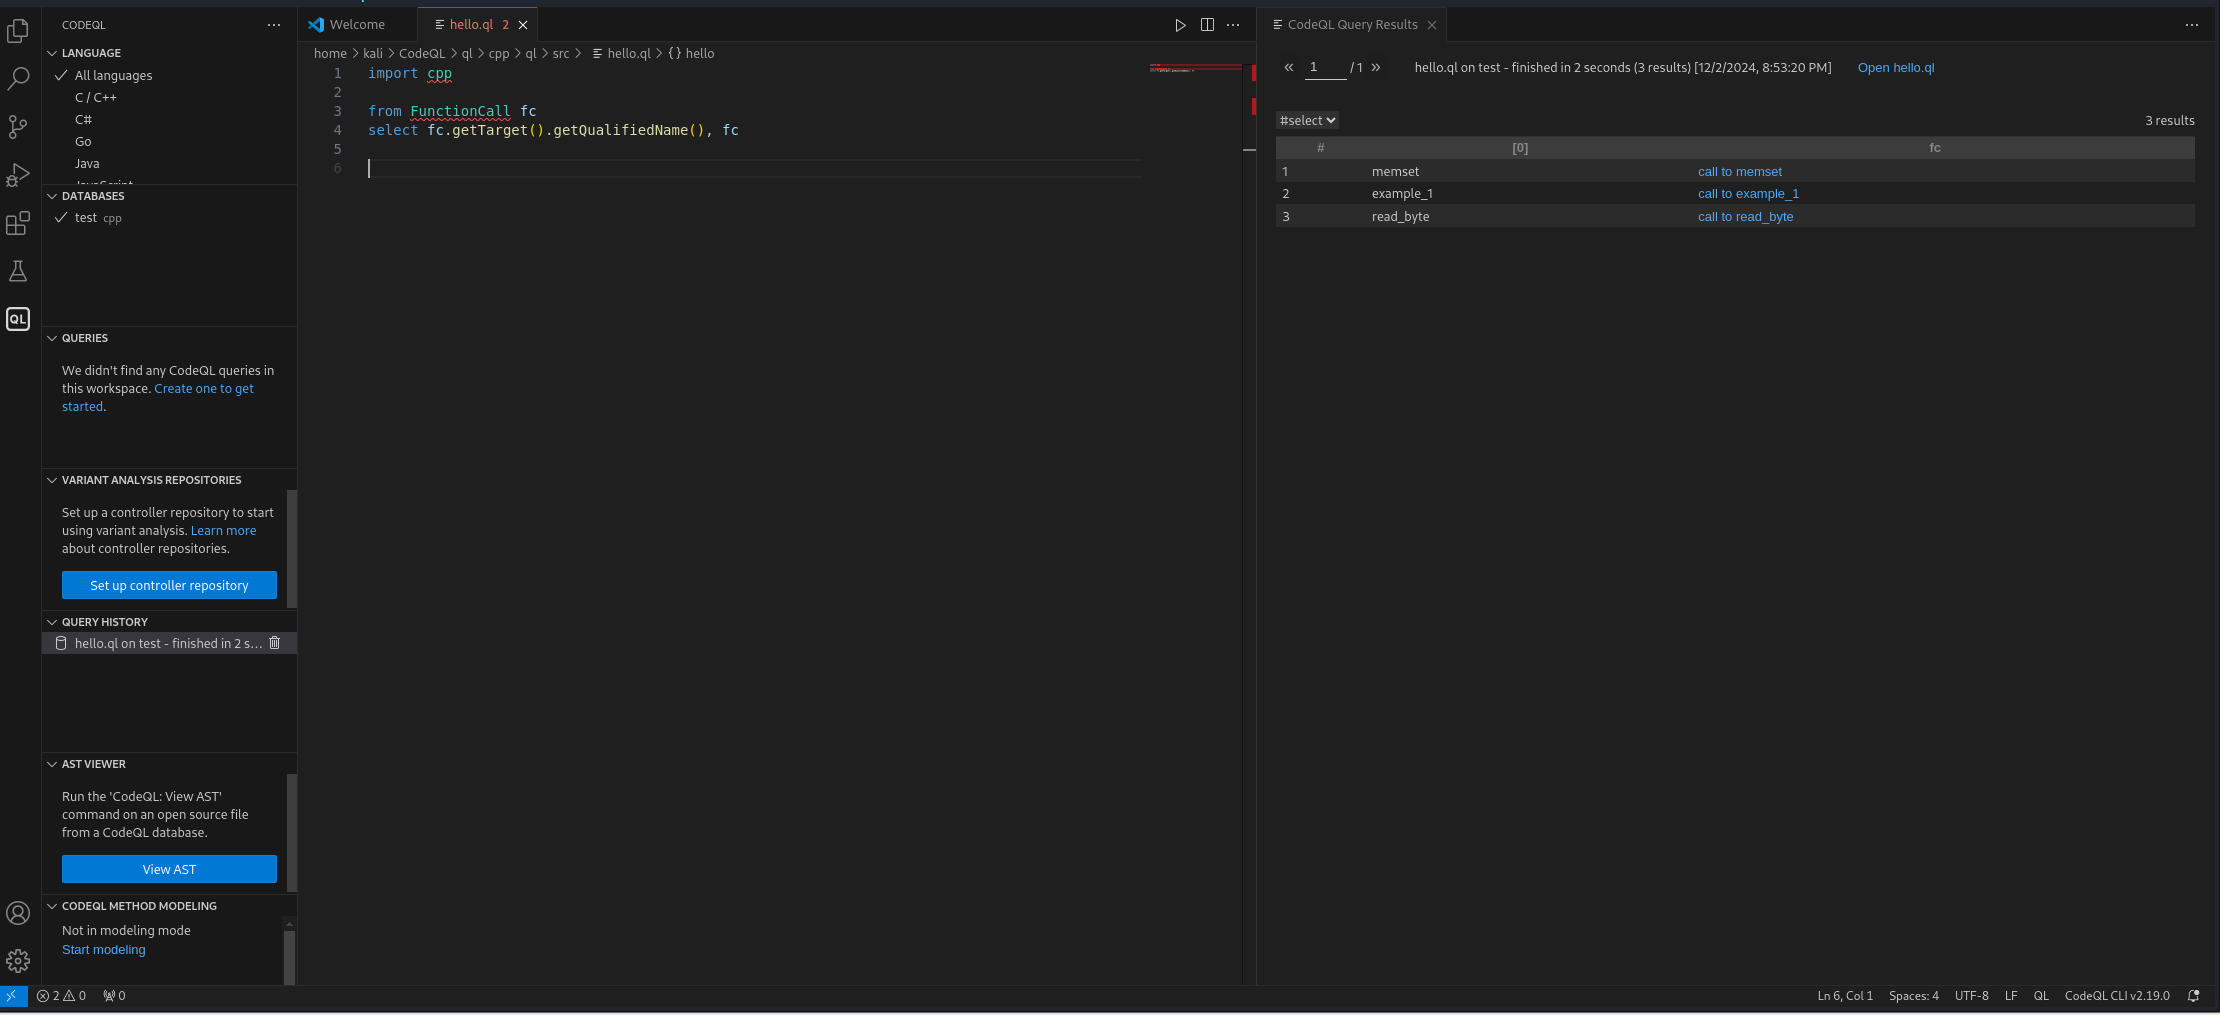The height and width of the screenshot is (1015, 2220).
Task: Run the query with the play icon
Action: coord(1180,25)
